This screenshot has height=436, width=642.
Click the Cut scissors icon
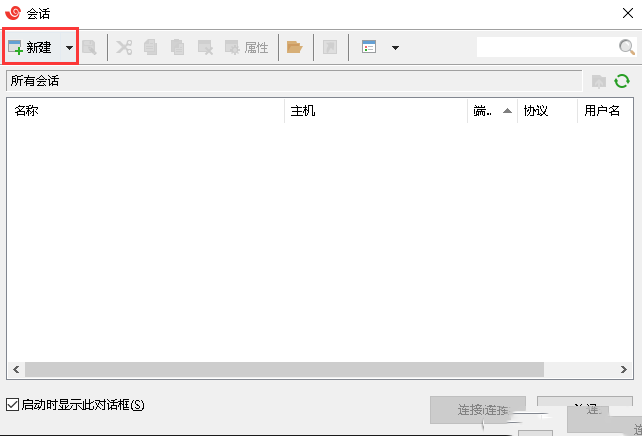[124, 47]
